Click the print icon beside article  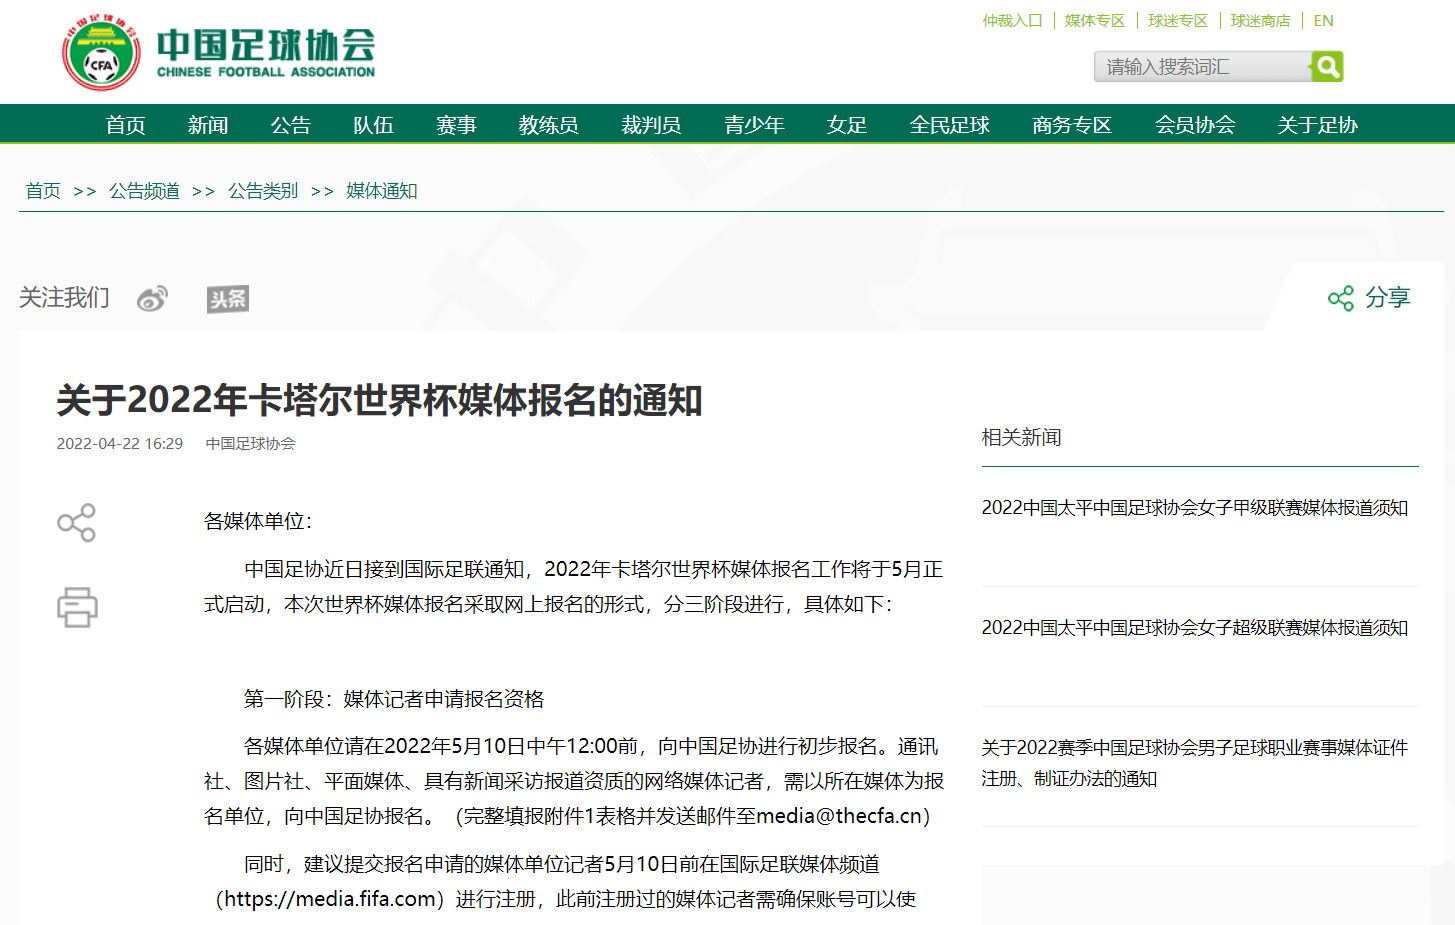coord(77,607)
